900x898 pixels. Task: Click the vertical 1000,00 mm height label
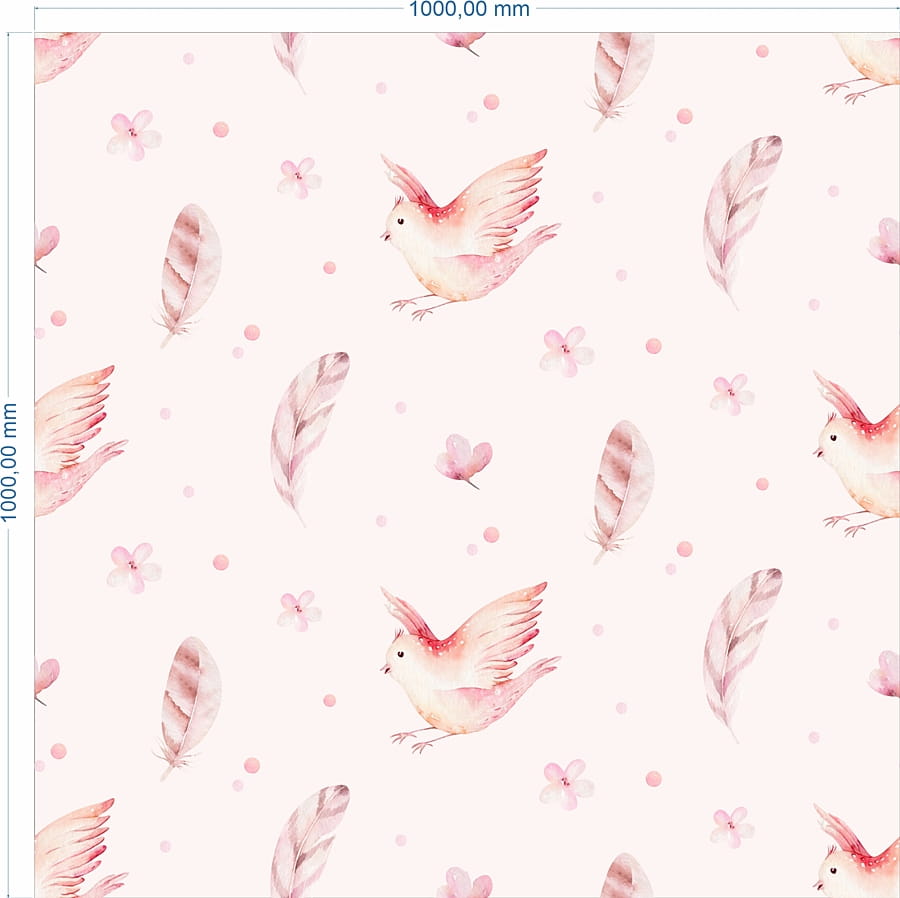[9, 462]
